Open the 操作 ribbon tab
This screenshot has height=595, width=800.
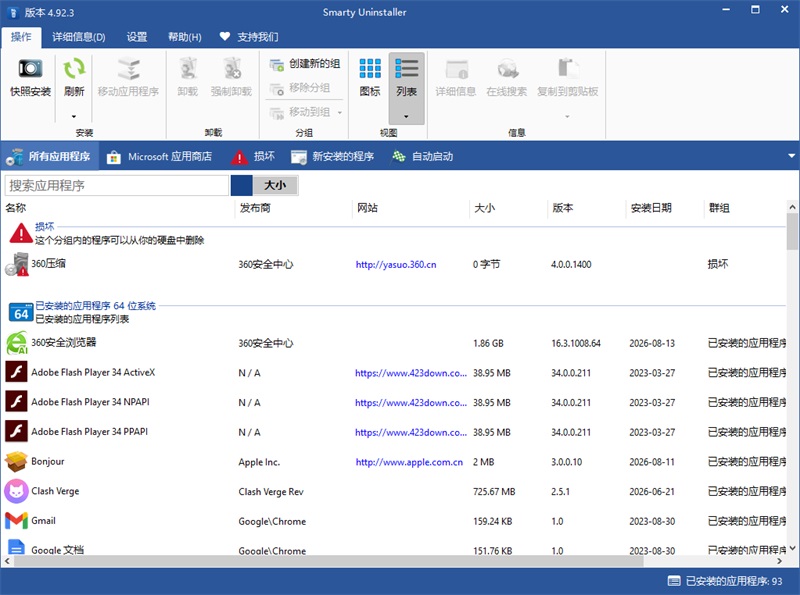coord(21,37)
